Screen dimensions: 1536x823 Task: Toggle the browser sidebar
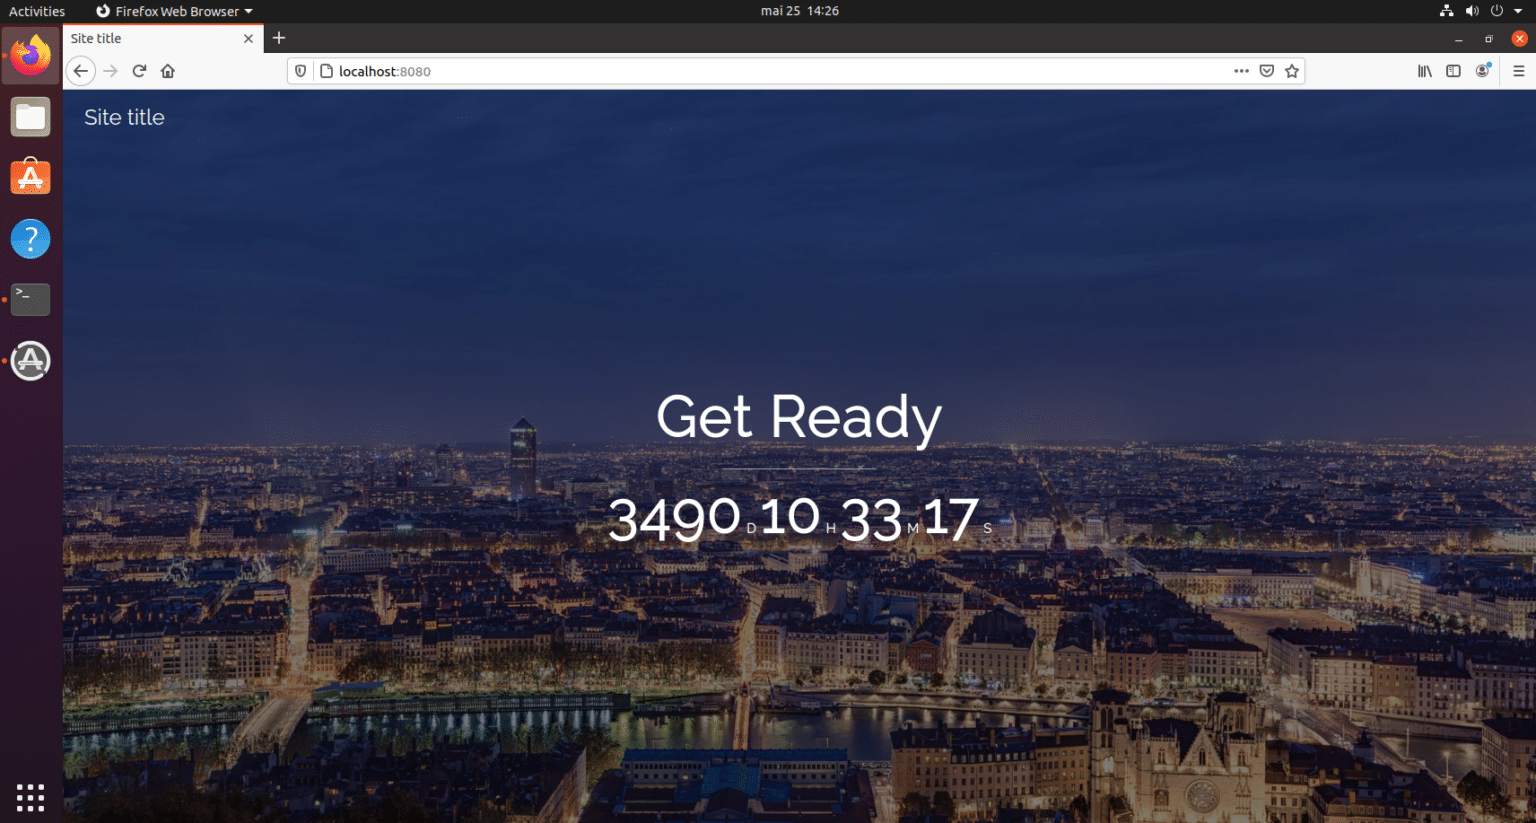pos(1452,71)
